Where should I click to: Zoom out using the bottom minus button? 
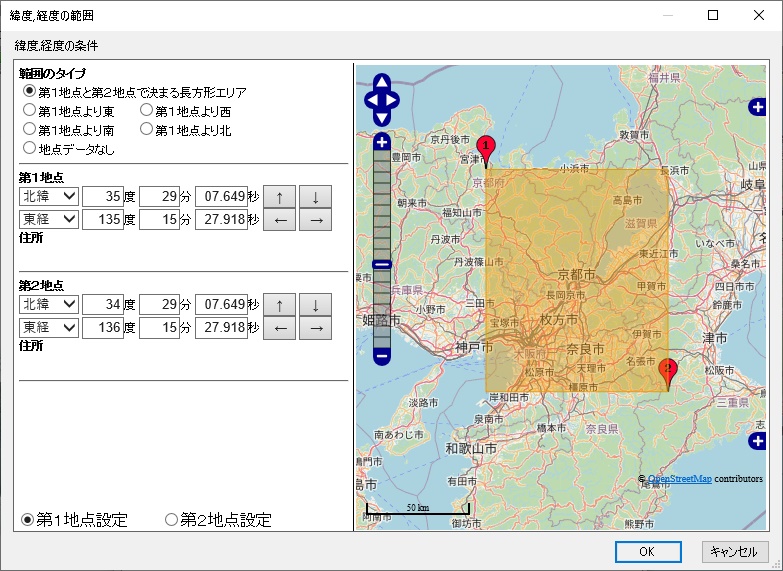[382, 355]
